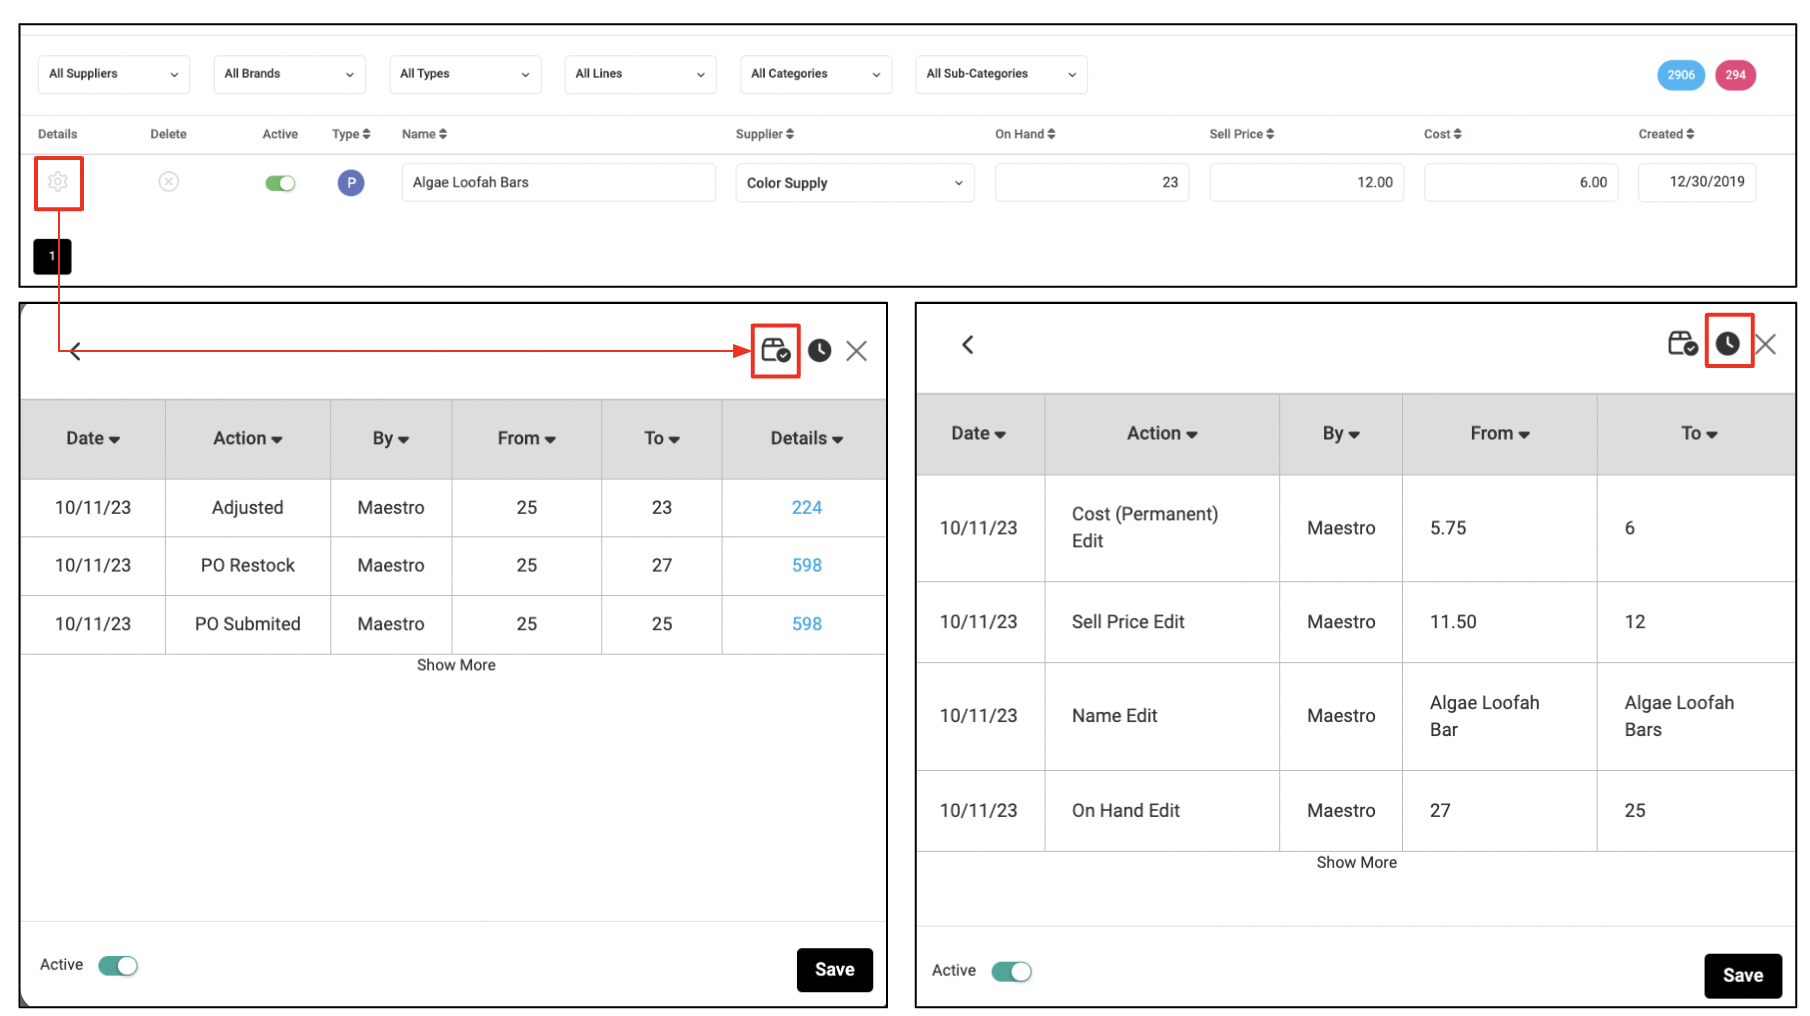This screenshot has height=1016, width=1810.
Task: Click the On Hand field showing 23
Action: tap(1092, 183)
